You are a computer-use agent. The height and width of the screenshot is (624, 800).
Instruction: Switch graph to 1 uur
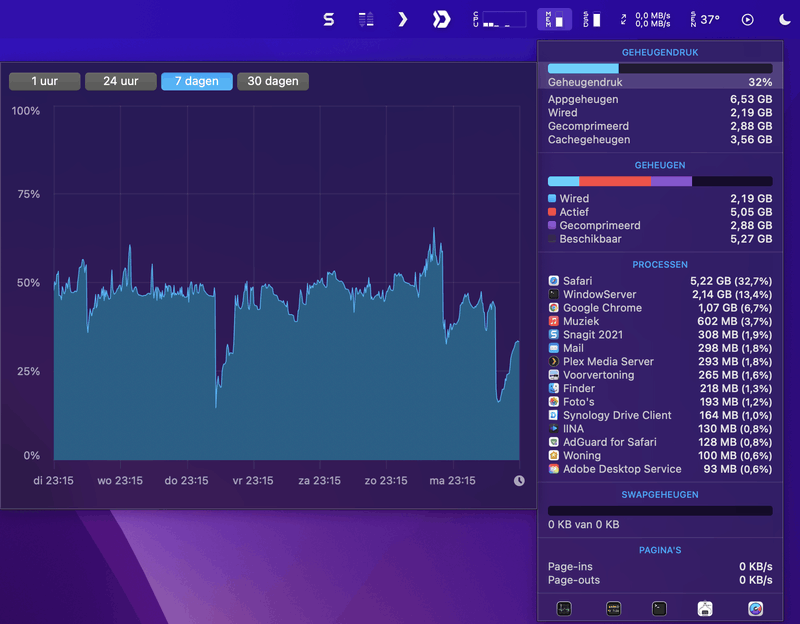click(44, 81)
